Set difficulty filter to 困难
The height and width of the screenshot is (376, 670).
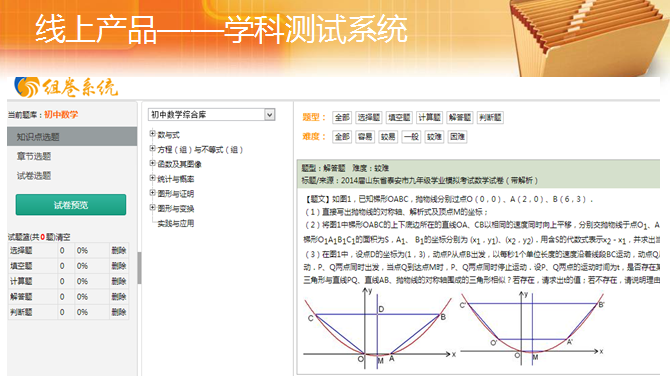click(x=457, y=137)
